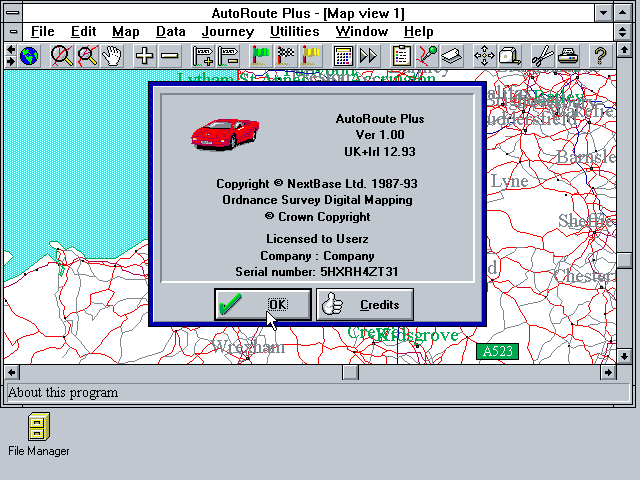The height and width of the screenshot is (480, 640).
Task: Click the green start flag icon
Action: coord(260,56)
